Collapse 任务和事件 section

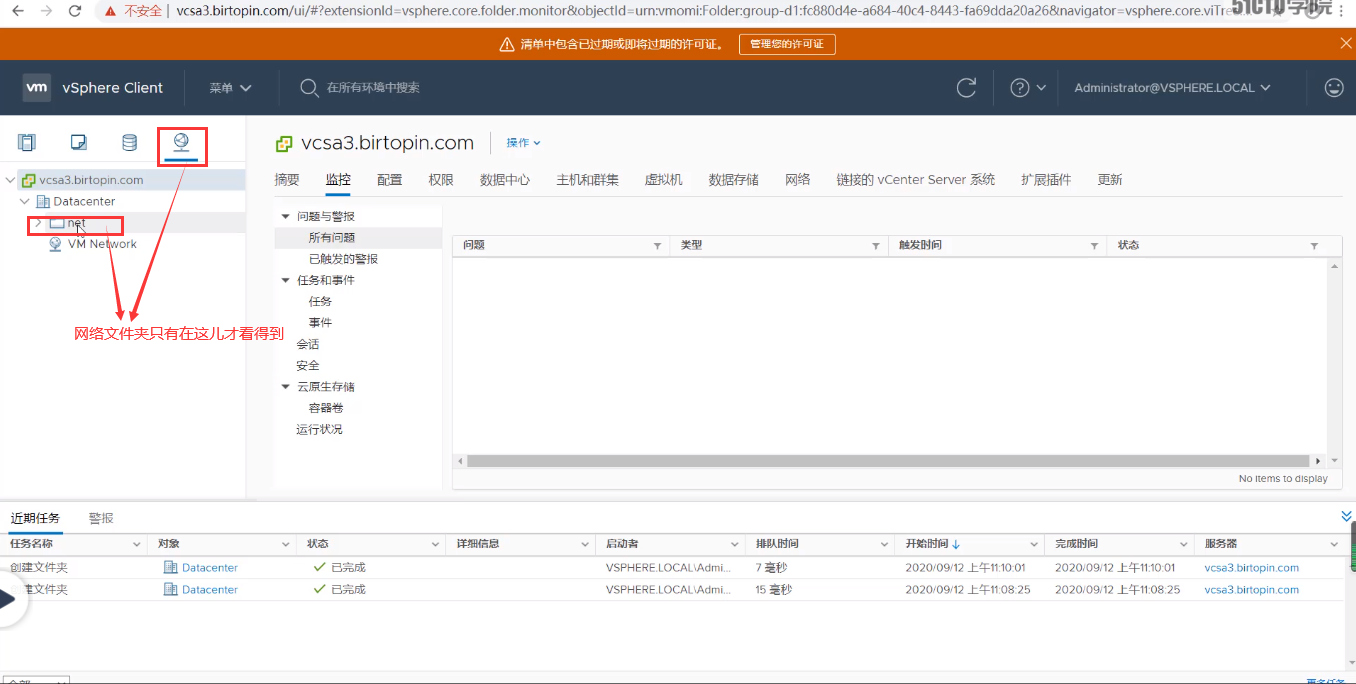click(x=285, y=280)
